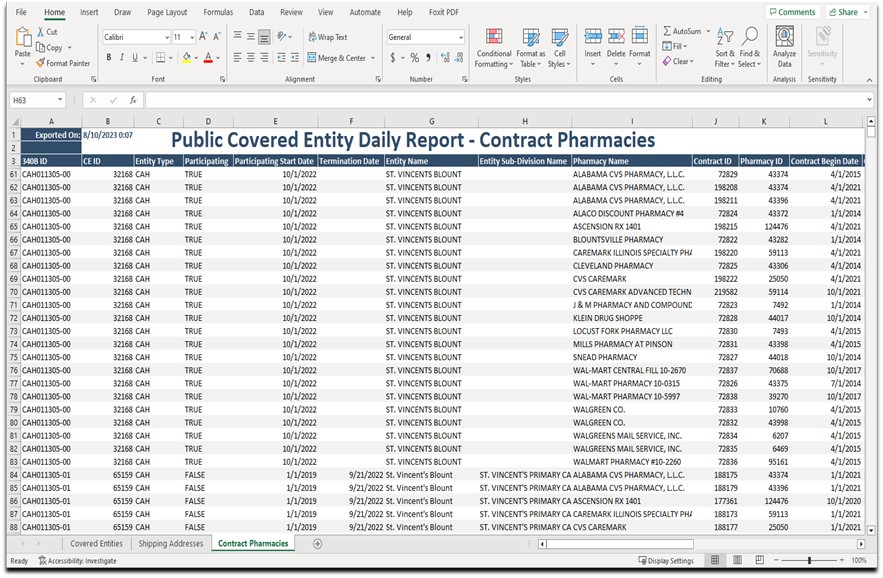Toggle Wrap Text
This screenshot has height=578, width=883.
[x=328, y=37]
